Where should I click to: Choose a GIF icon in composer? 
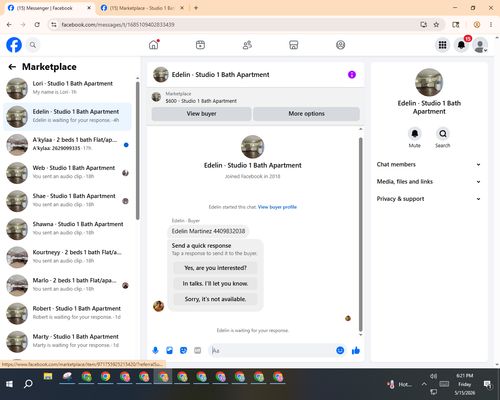click(198, 350)
